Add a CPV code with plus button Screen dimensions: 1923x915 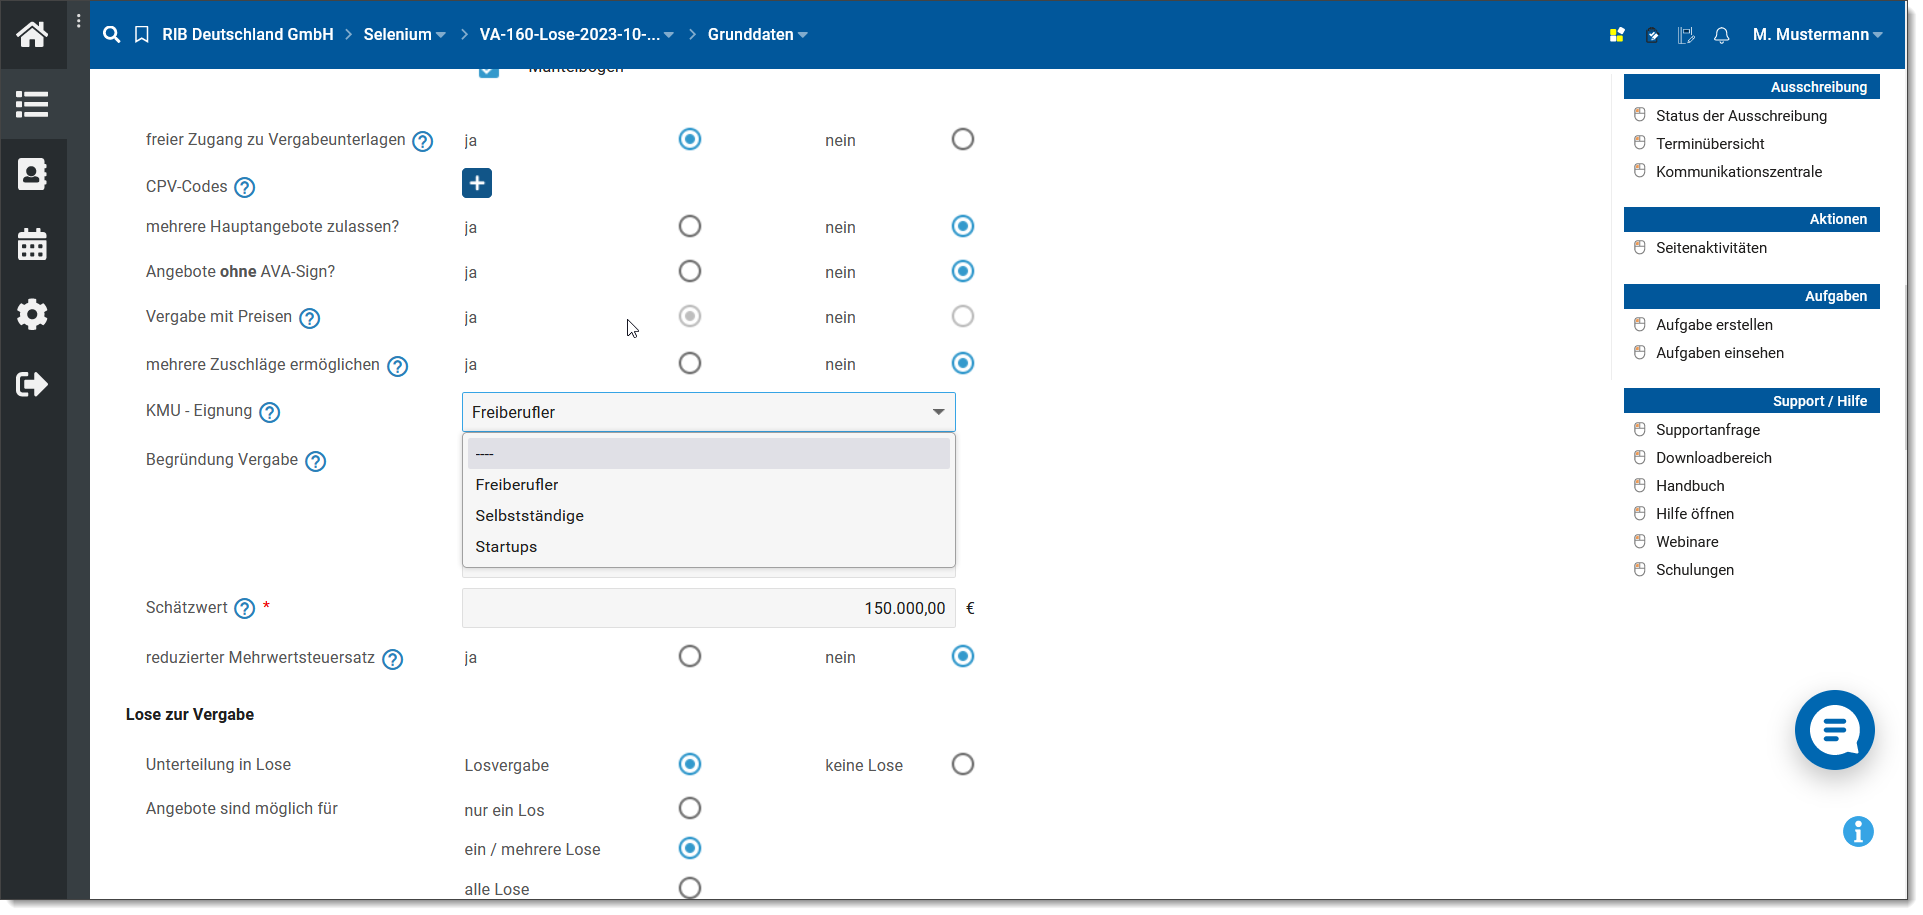(477, 183)
